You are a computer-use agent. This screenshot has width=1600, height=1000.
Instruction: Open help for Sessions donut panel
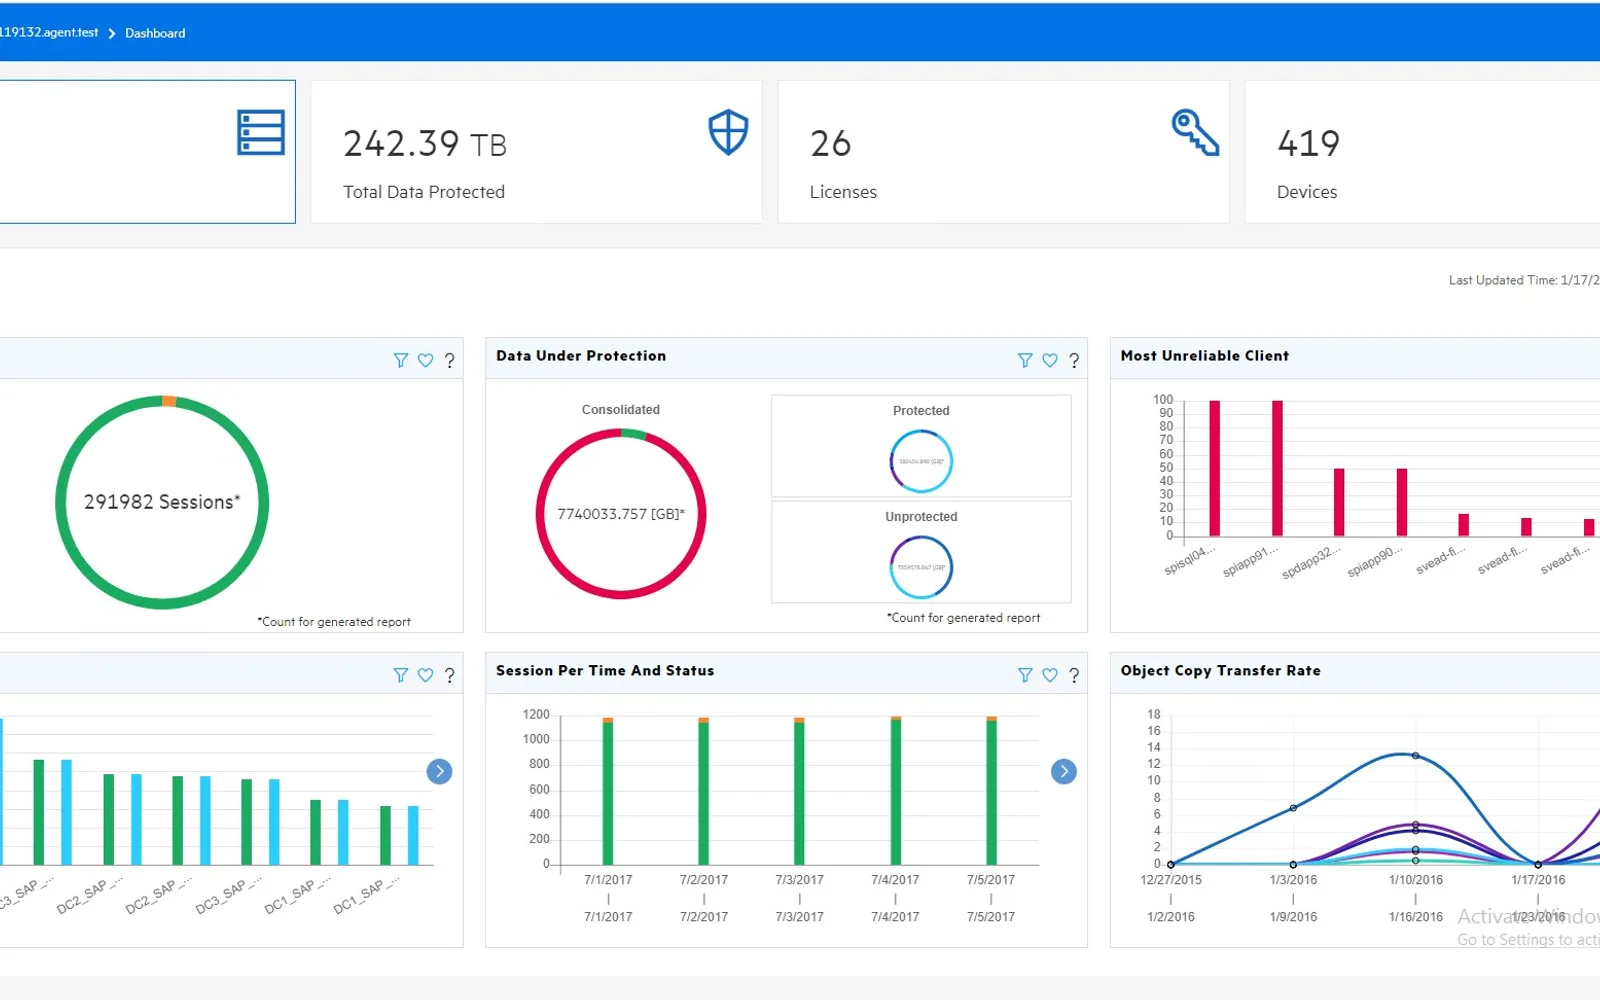pyautogui.click(x=450, y=360)
